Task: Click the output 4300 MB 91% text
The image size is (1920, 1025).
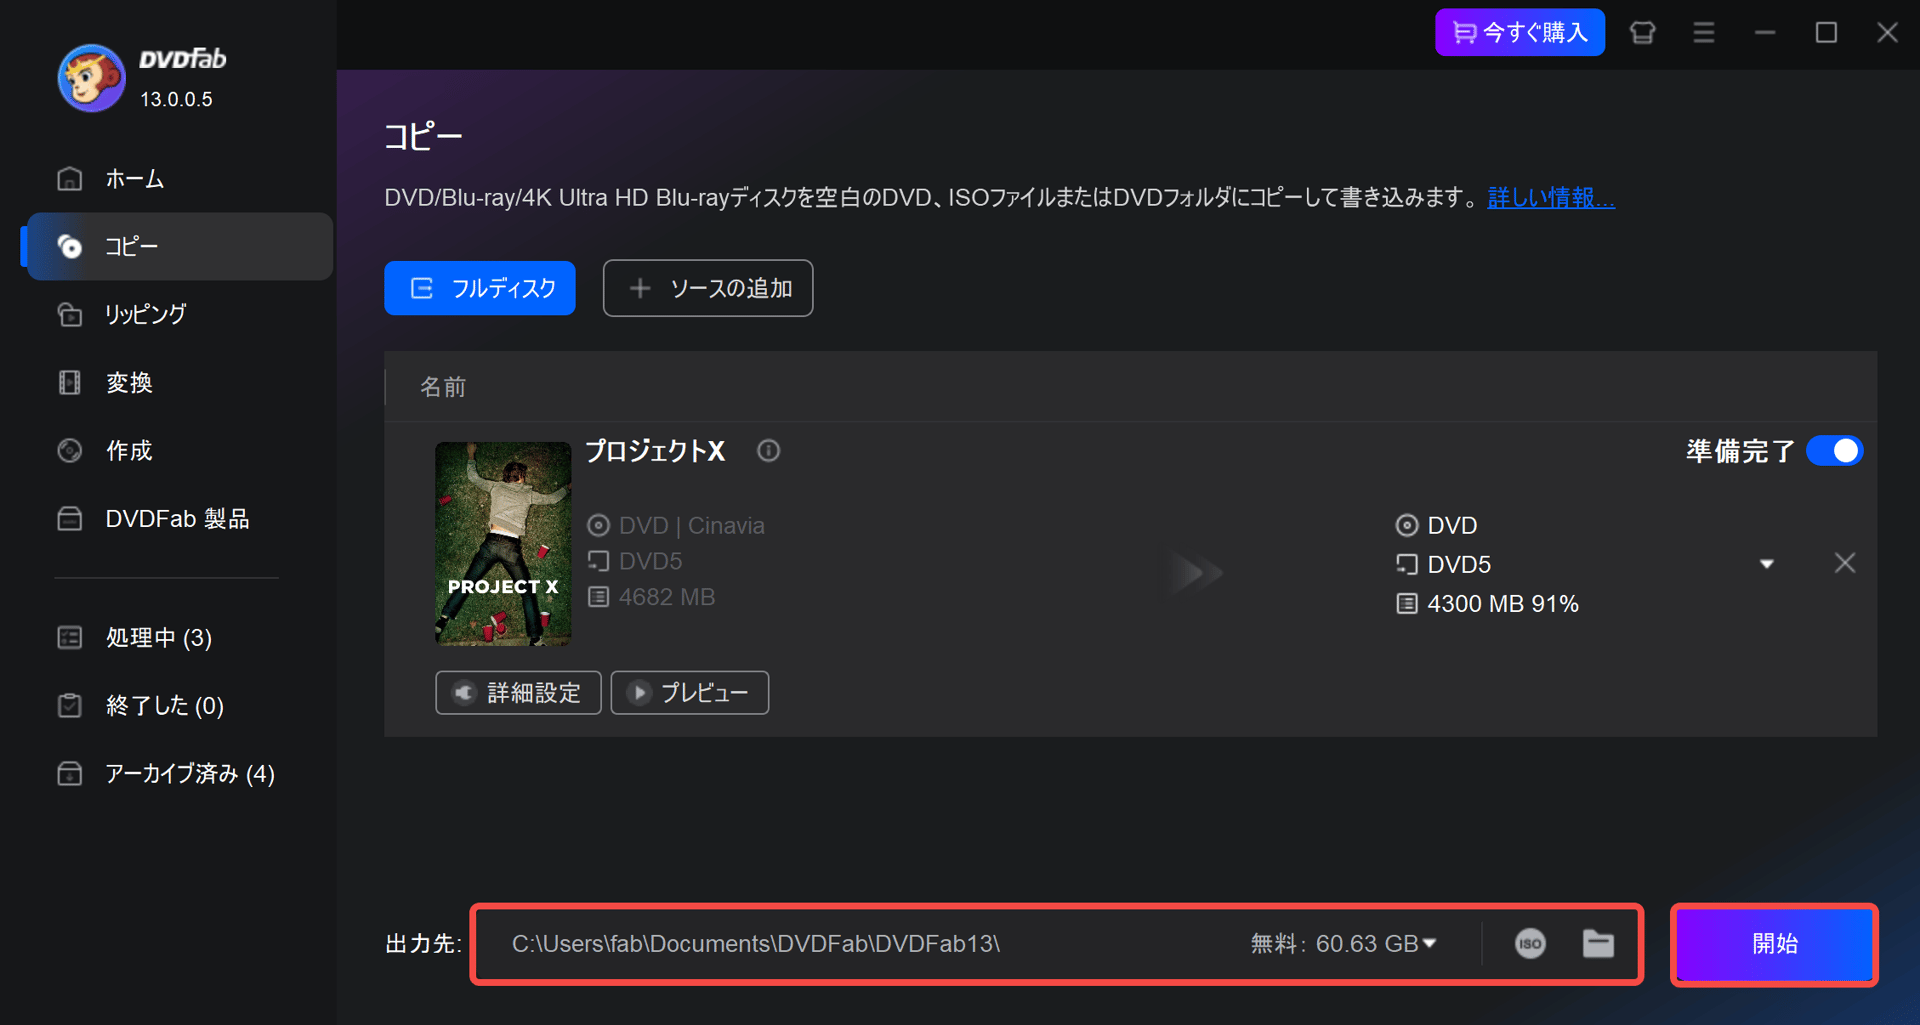Action: [1503, 604]
